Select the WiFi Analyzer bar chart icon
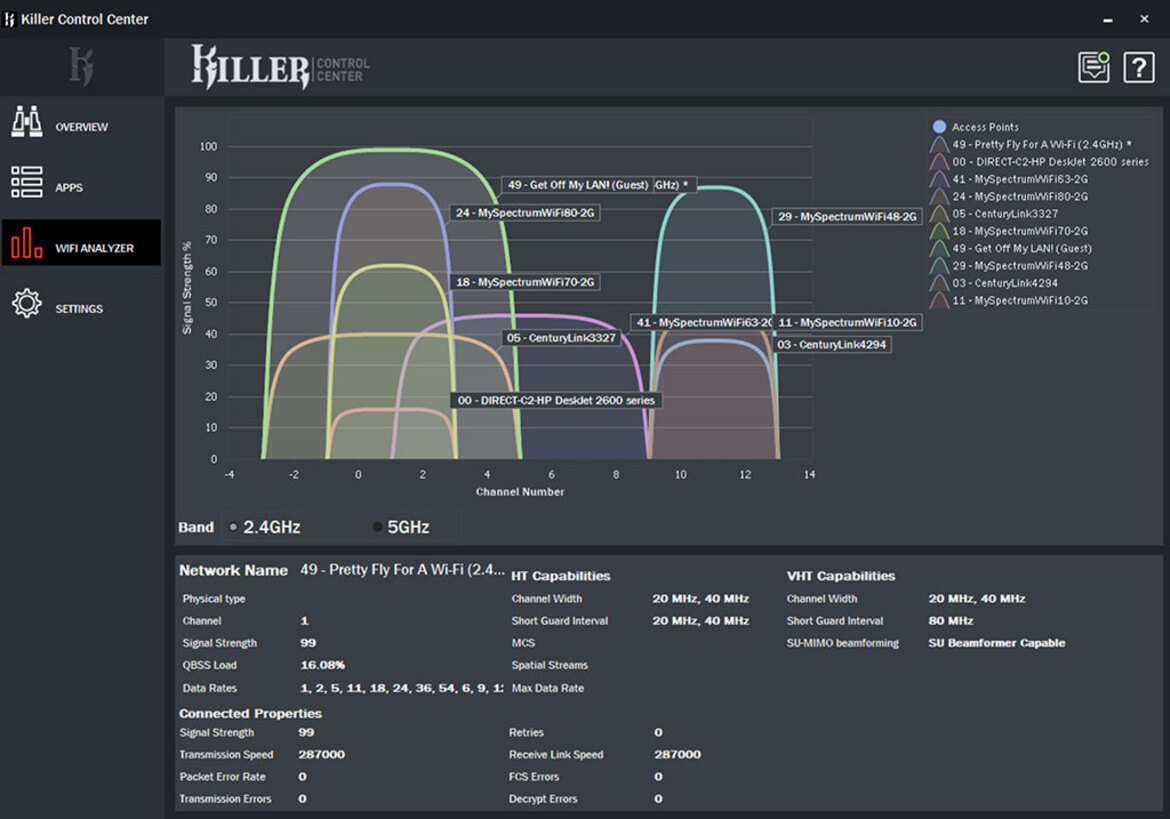This screenshot has width=1170, height=819. 27,242
